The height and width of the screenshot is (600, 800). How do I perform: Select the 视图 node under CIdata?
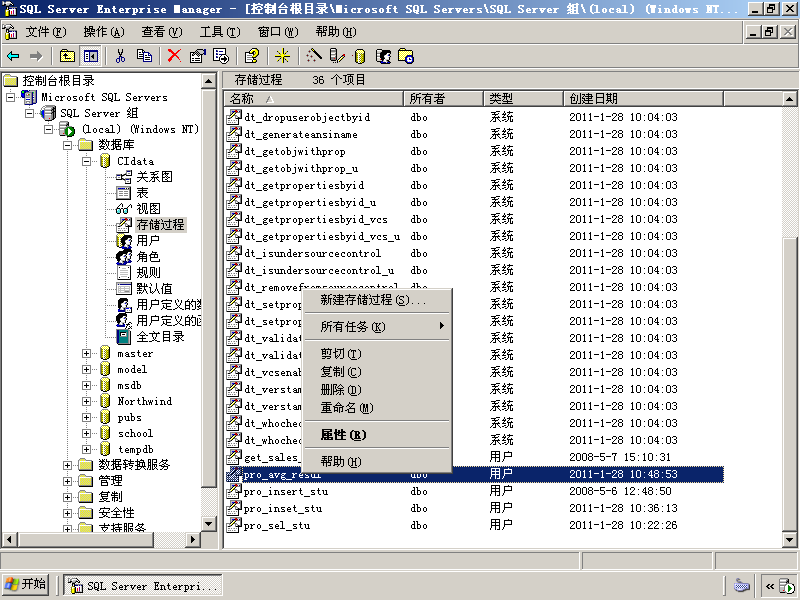point(148,209)
